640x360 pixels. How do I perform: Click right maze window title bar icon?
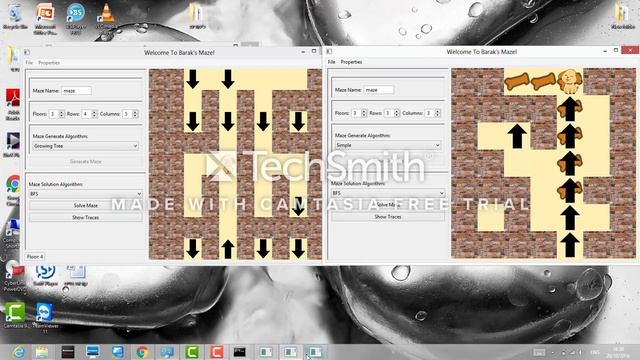click(x=329, y=51)
